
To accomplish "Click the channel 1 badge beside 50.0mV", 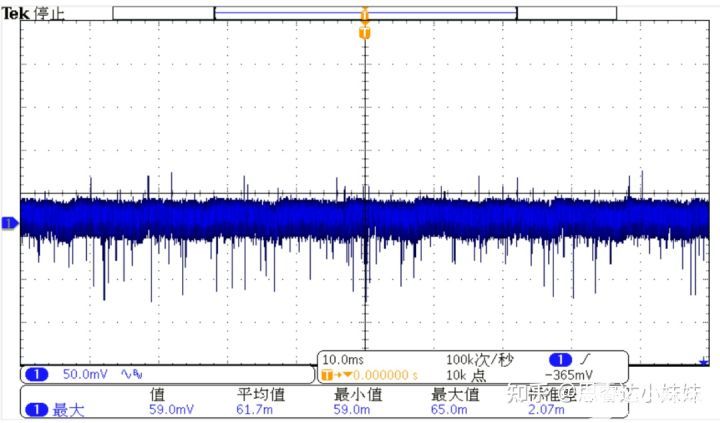I will click(x=37, y=375).
